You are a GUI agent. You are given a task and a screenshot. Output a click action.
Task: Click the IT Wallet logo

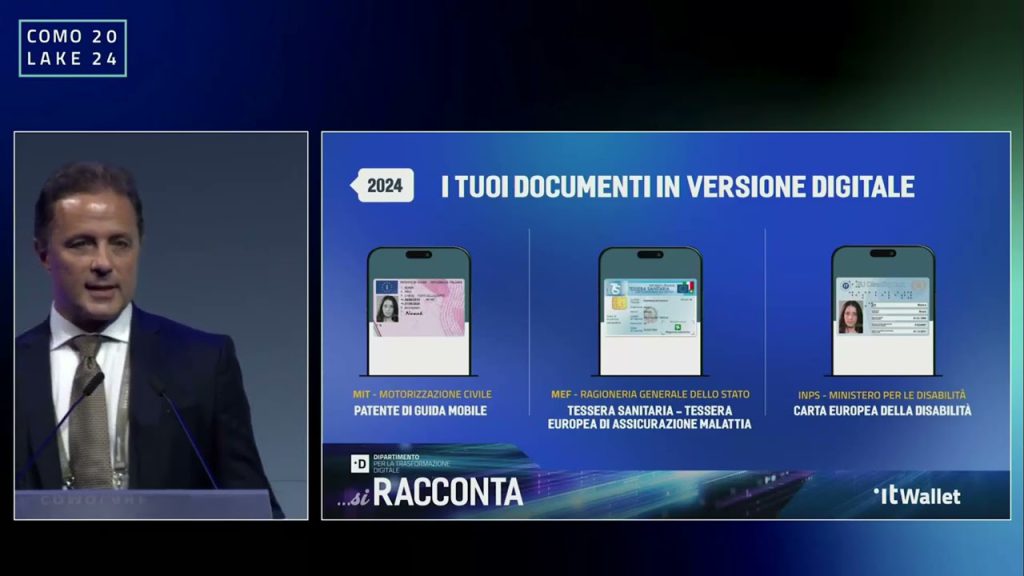tap(918, 496)
